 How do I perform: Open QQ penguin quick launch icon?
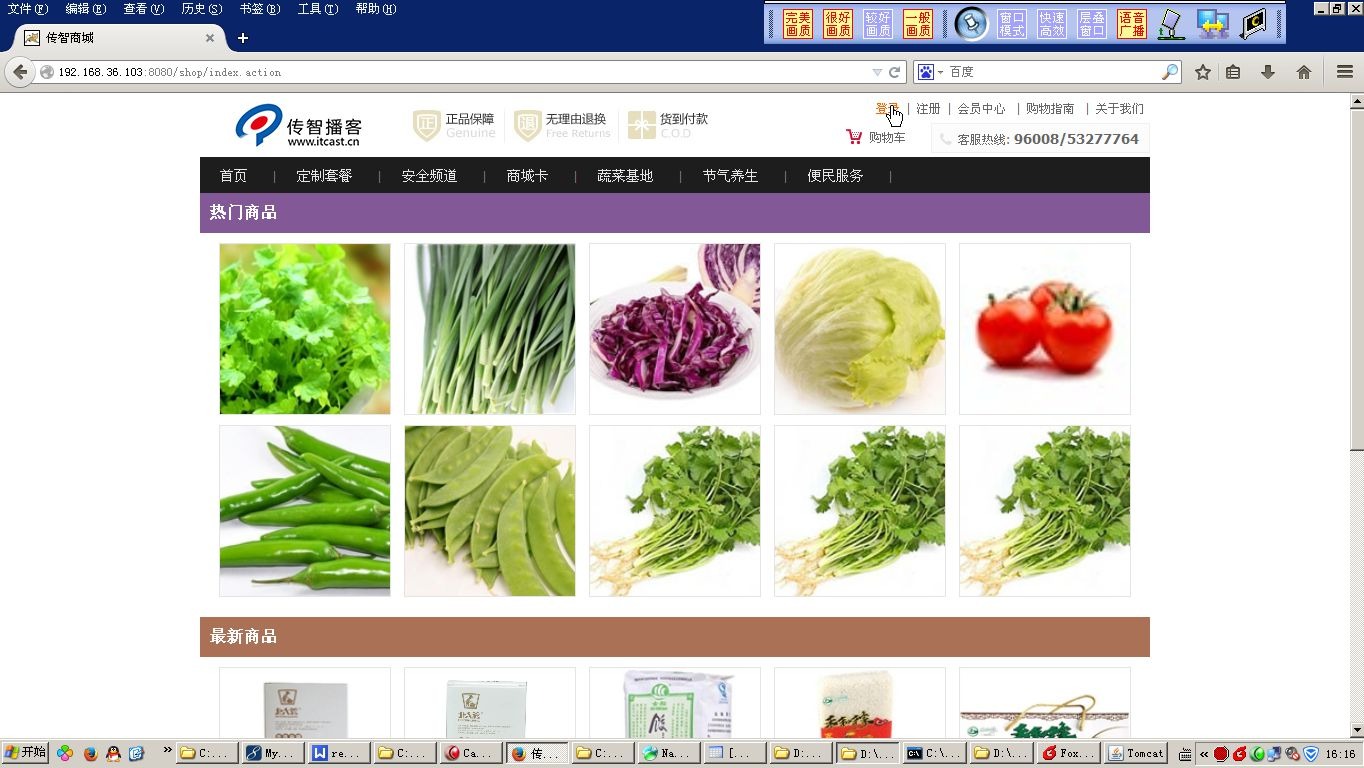(113, 753)
